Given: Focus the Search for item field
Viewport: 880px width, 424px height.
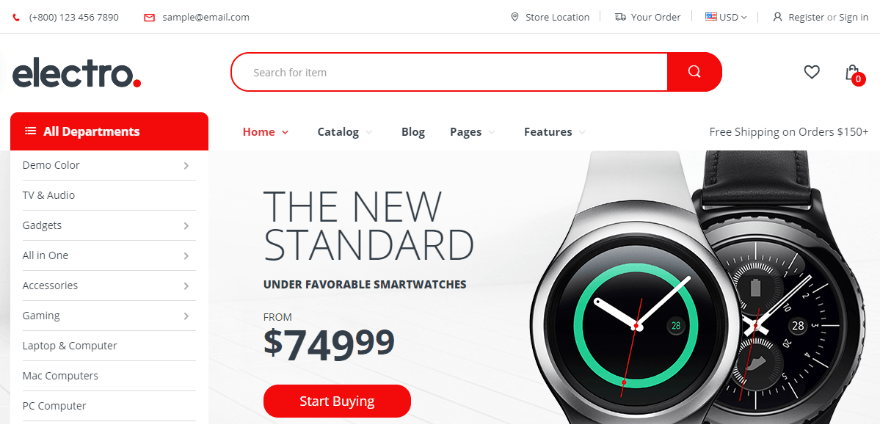Looking at the screenshot, I should tap(449, 72).
